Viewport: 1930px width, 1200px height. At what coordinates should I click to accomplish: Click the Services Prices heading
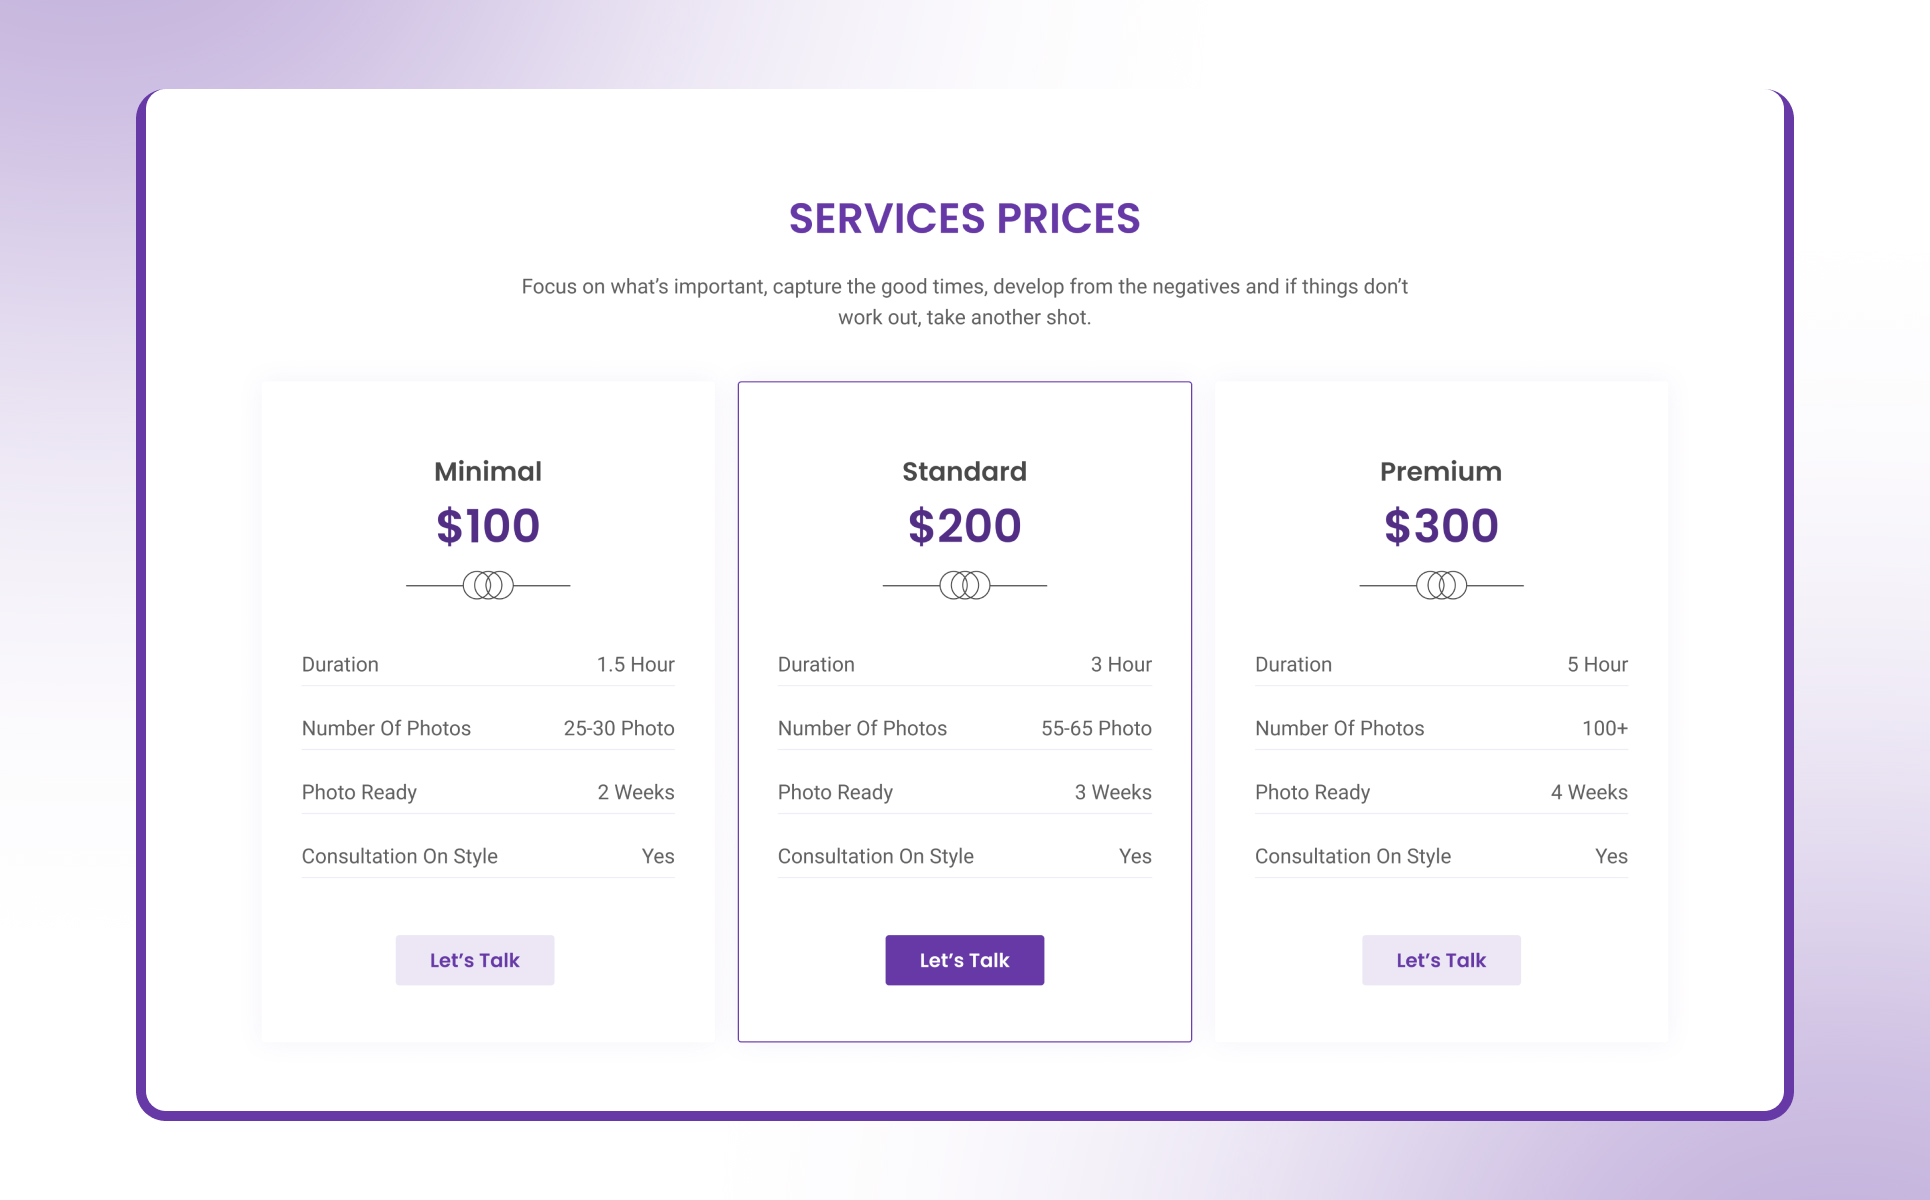[964, 218]
